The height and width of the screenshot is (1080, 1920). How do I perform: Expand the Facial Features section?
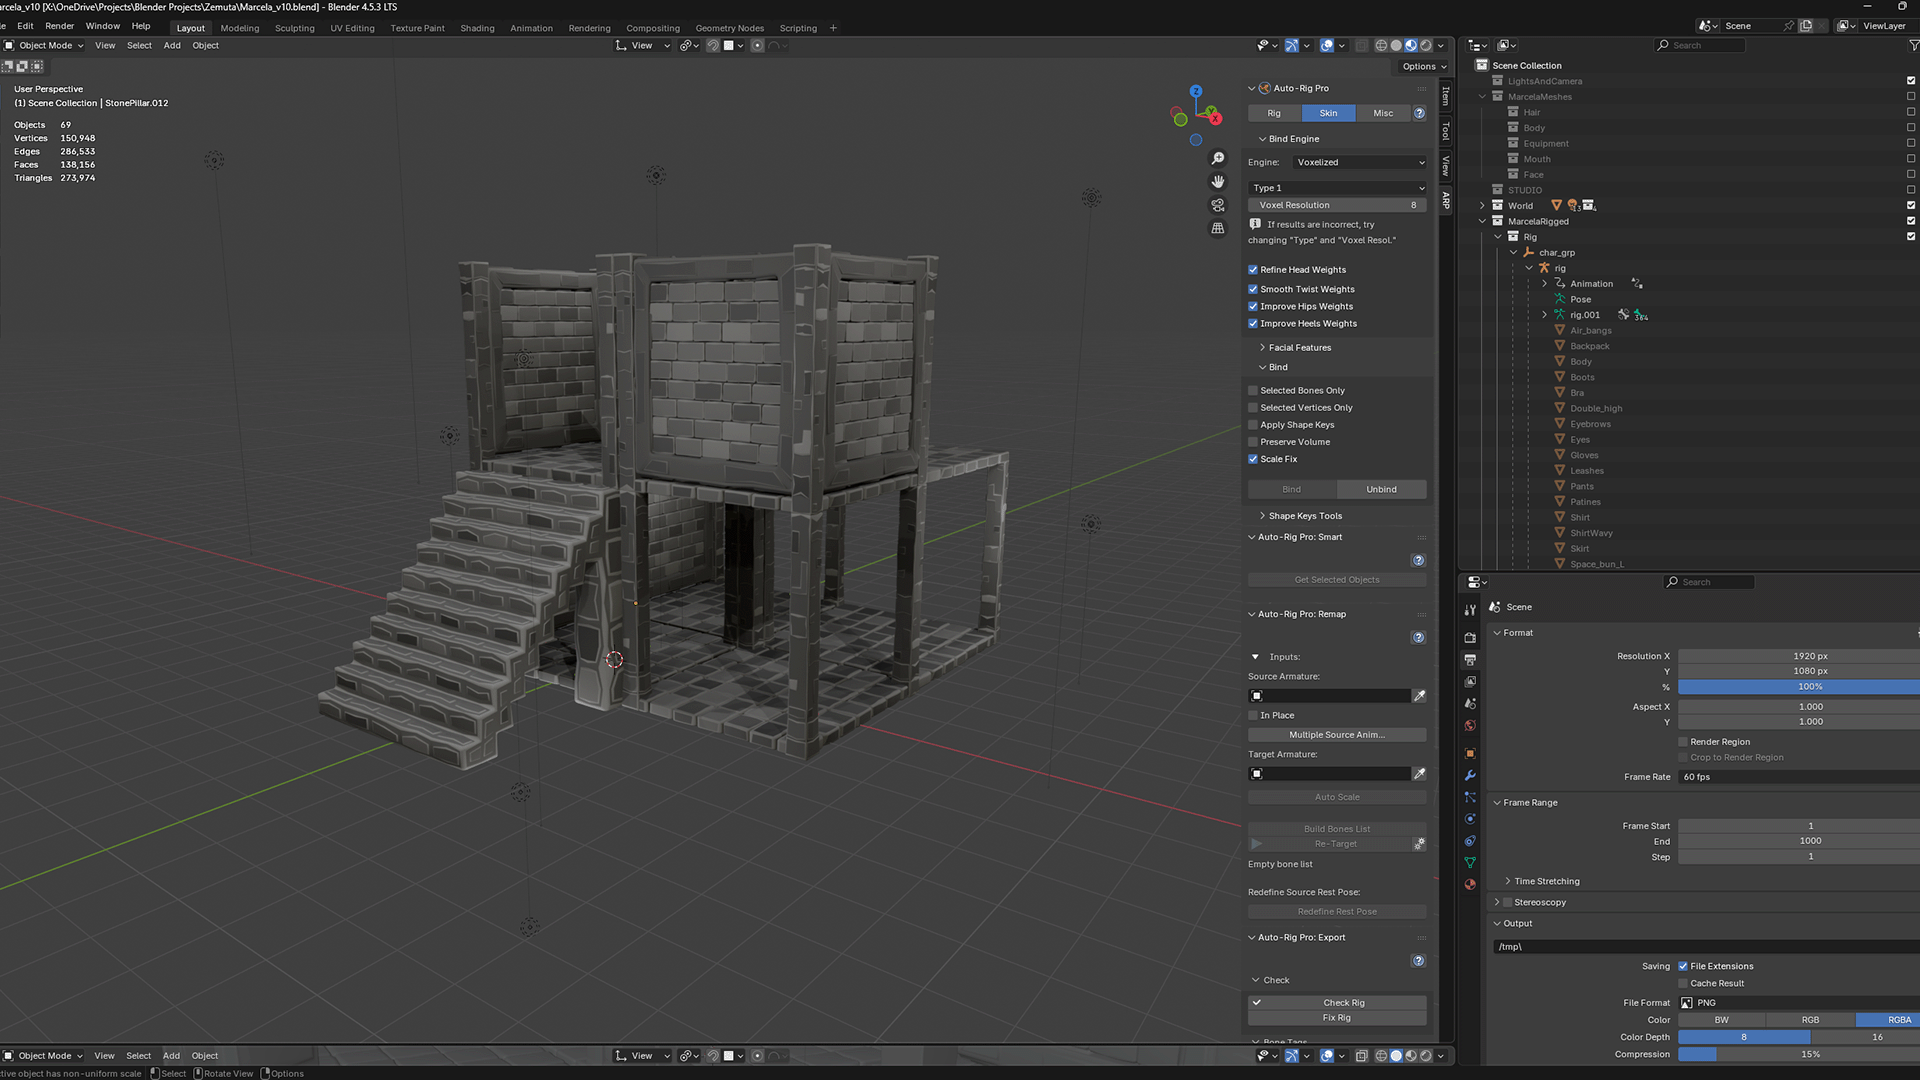click(1298, 347)
